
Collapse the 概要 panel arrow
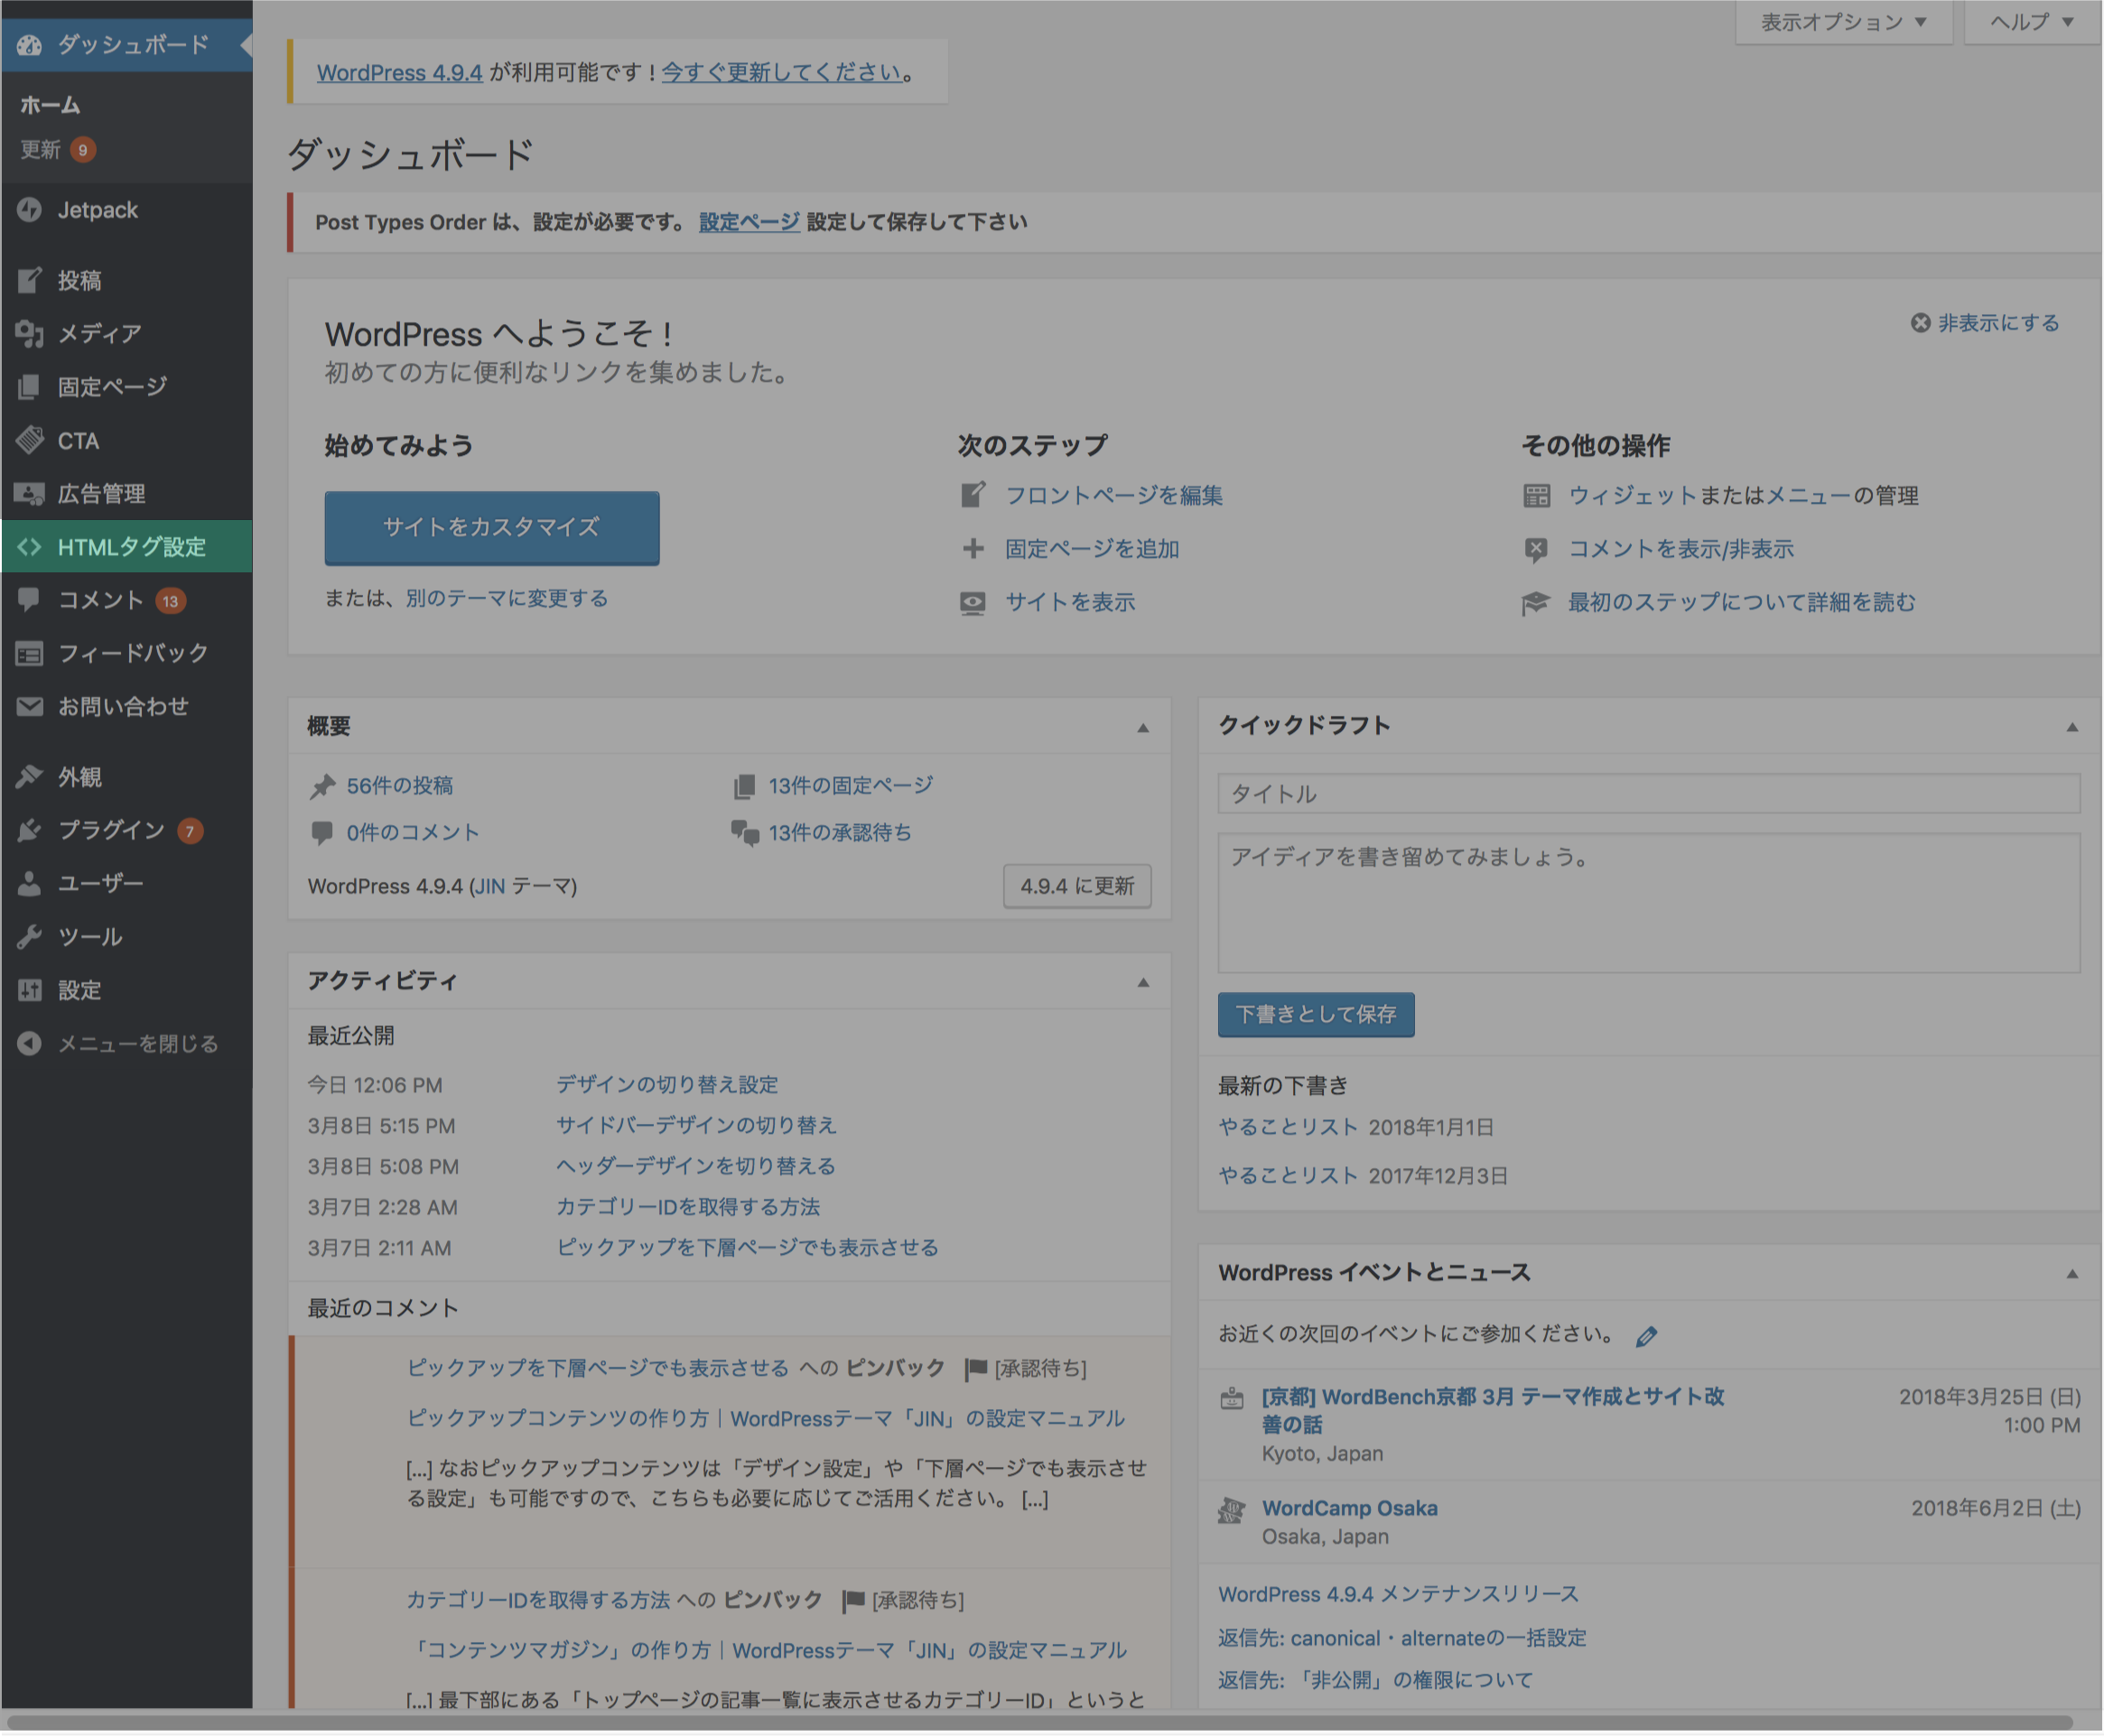pyautogui.click(x=1143, y=728)
